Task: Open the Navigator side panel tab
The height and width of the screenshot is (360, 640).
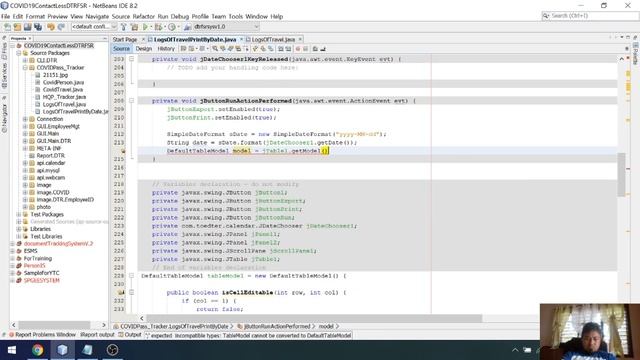Action: (x=4, y=118)
